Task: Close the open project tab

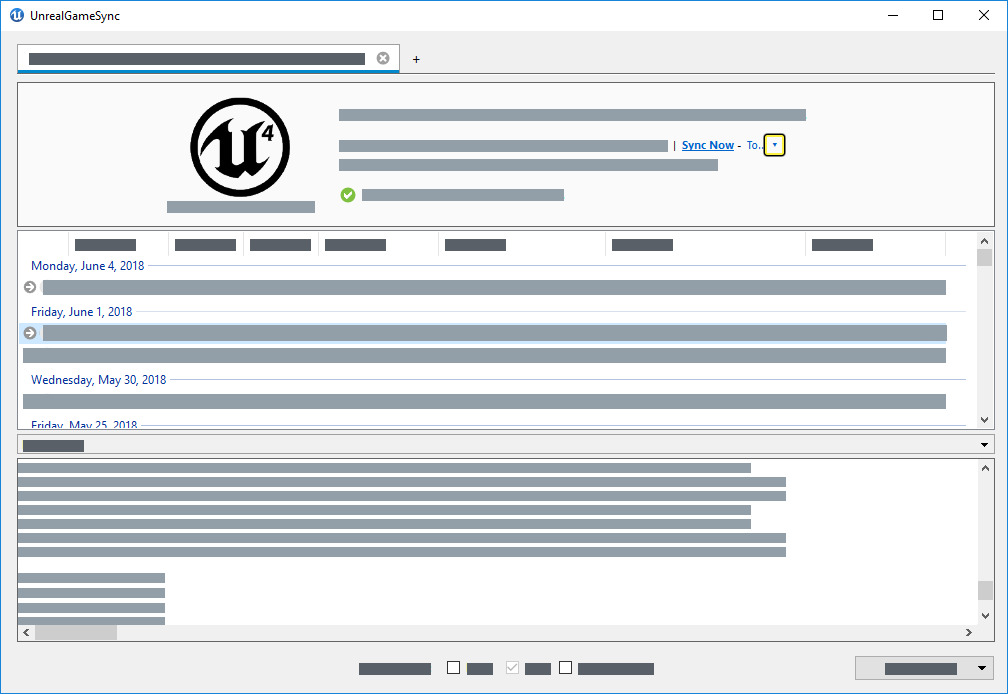Action: click(383, 58)
